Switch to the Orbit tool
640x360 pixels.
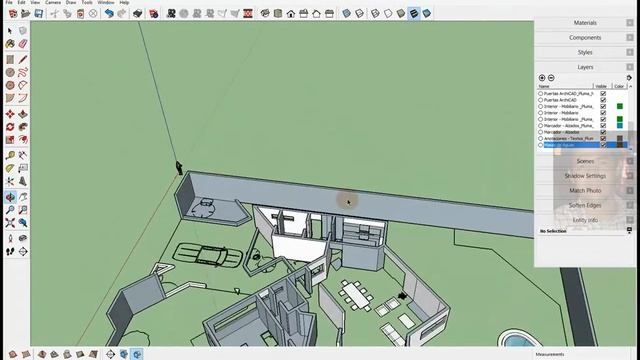click(x=10, y=197)
